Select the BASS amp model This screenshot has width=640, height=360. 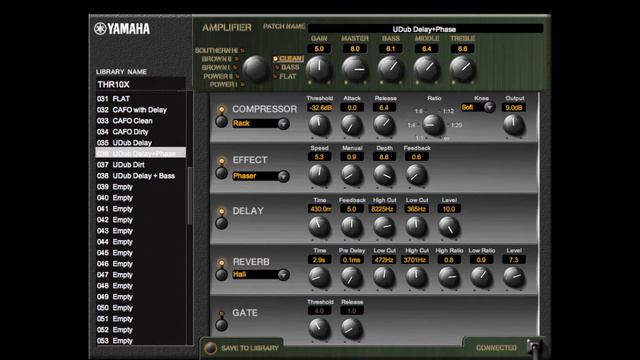coord(287,67)
